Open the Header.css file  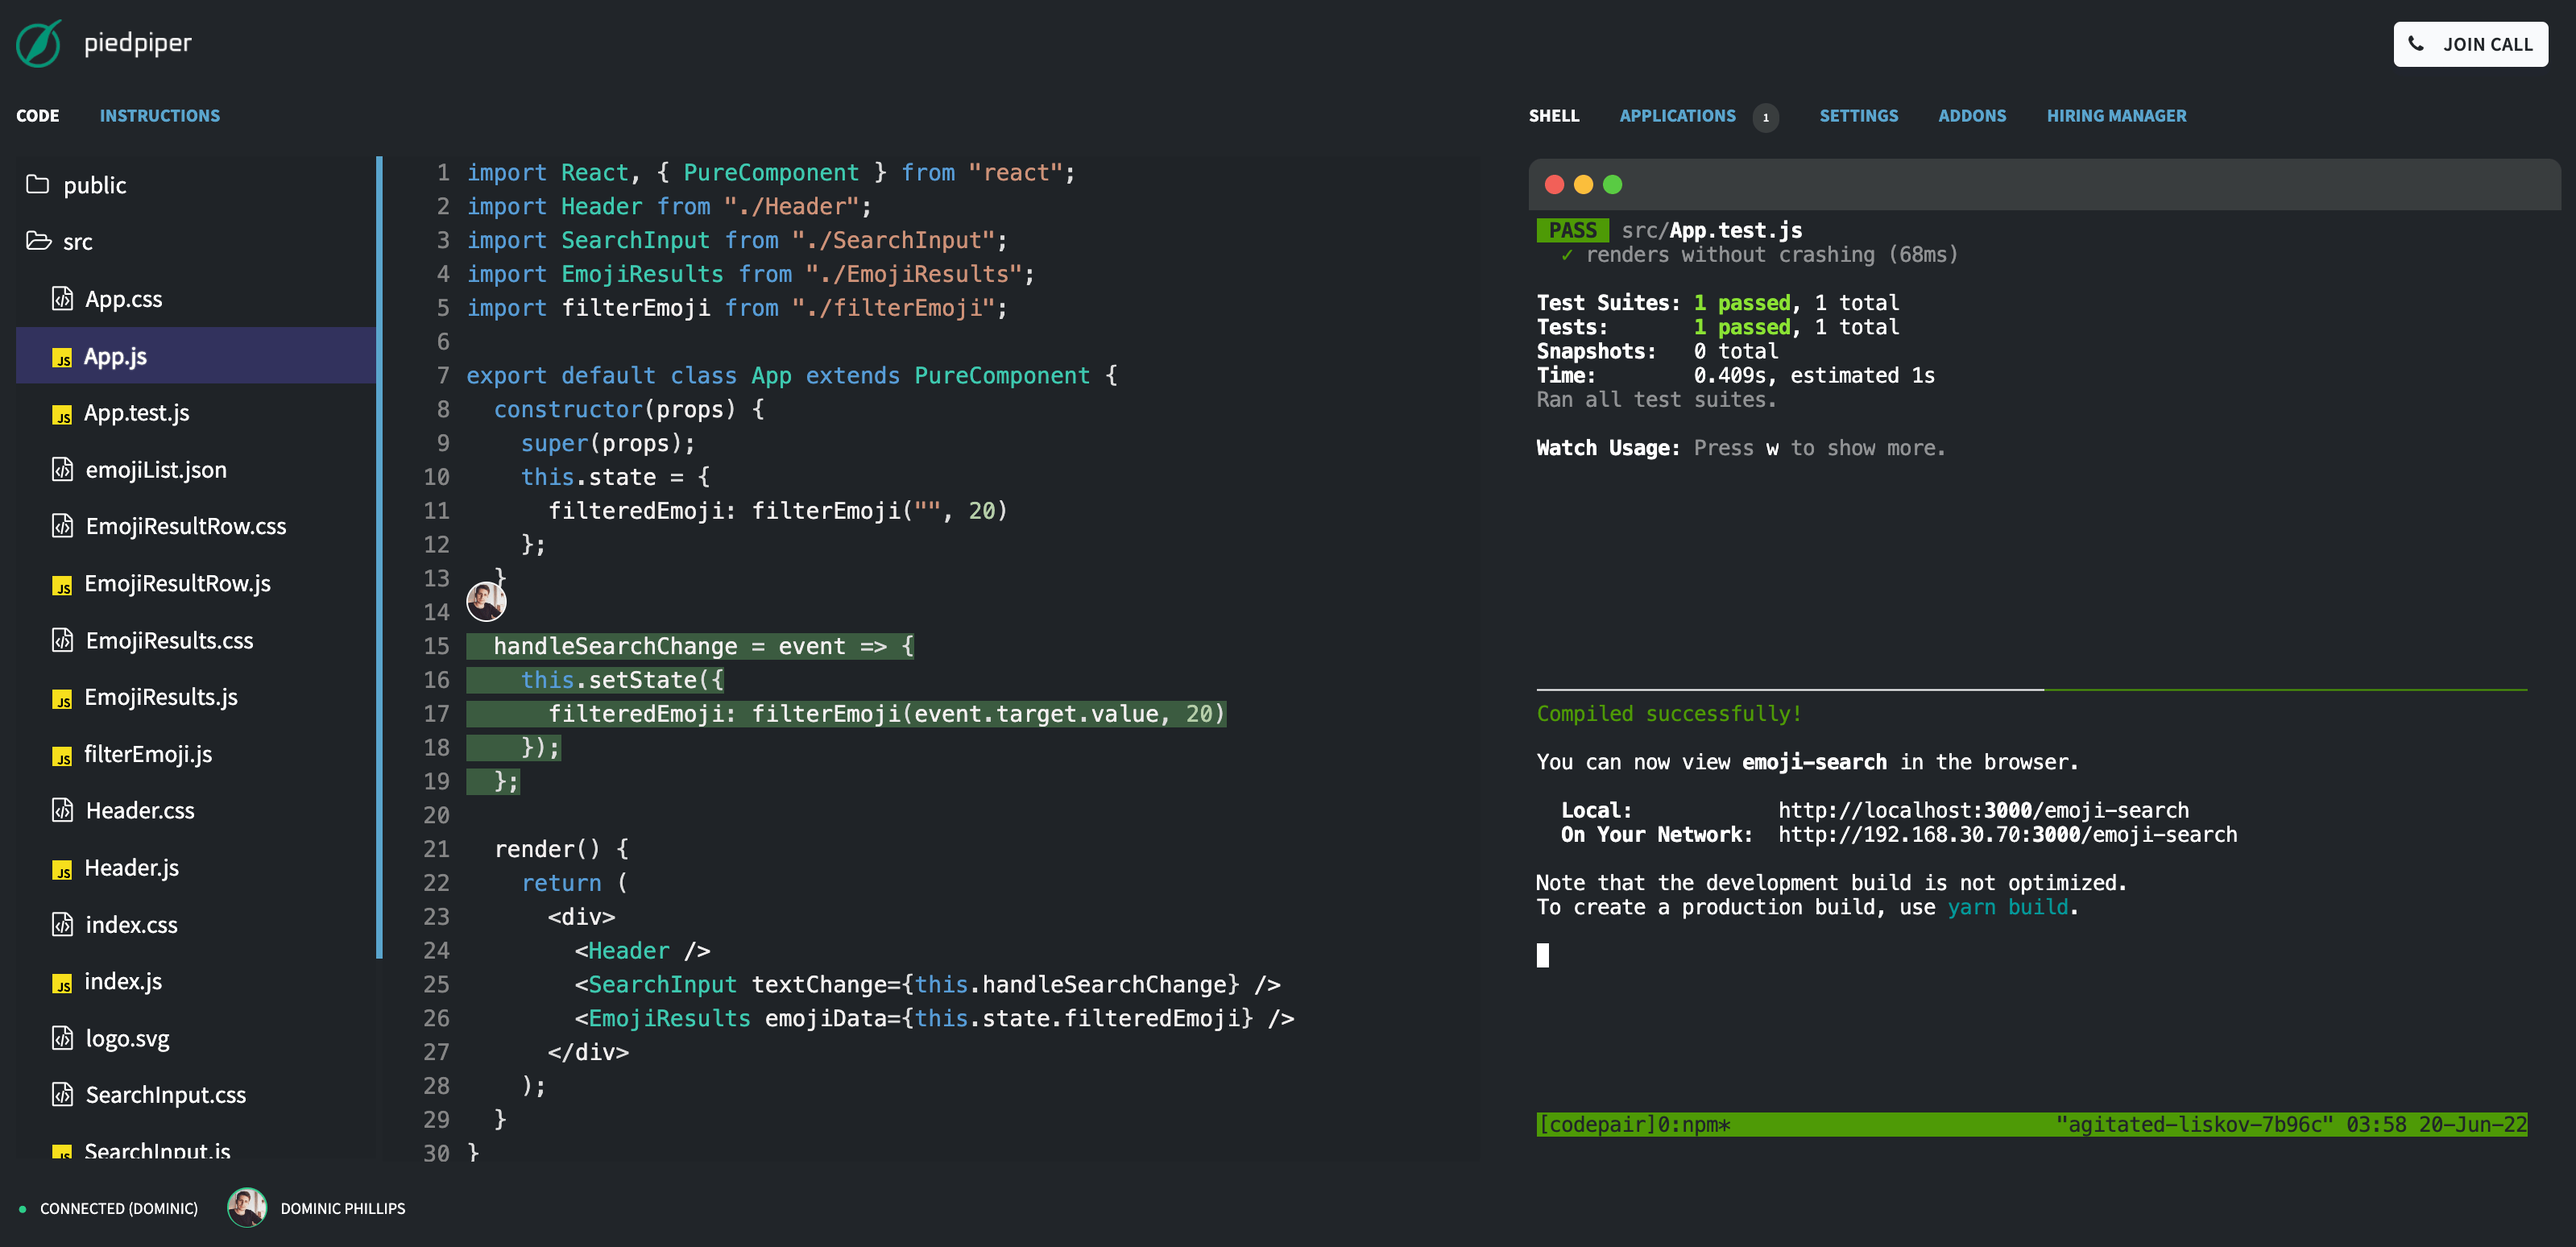tap(139, 810)
